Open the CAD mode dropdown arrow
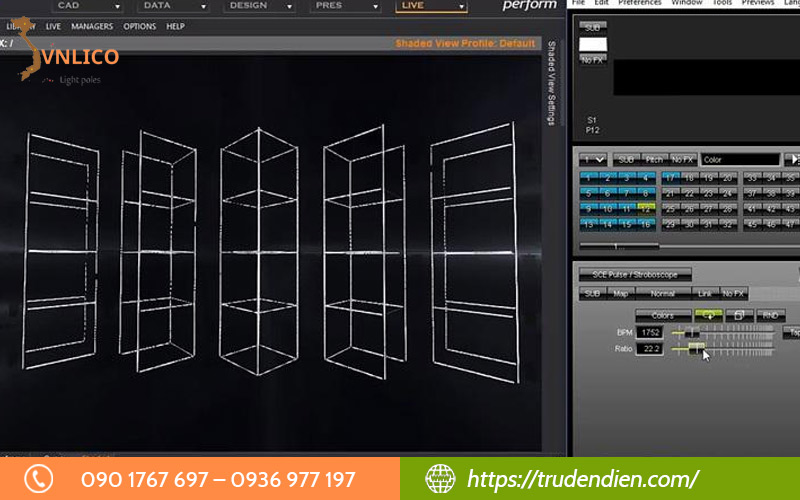 tap(117, 7)
